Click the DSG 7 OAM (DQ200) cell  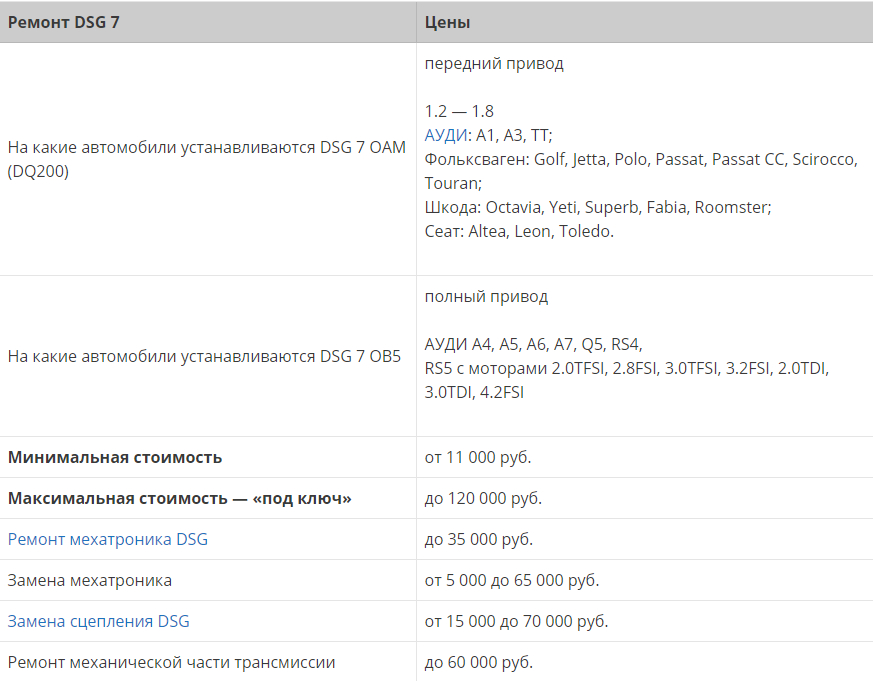[207, 159]
